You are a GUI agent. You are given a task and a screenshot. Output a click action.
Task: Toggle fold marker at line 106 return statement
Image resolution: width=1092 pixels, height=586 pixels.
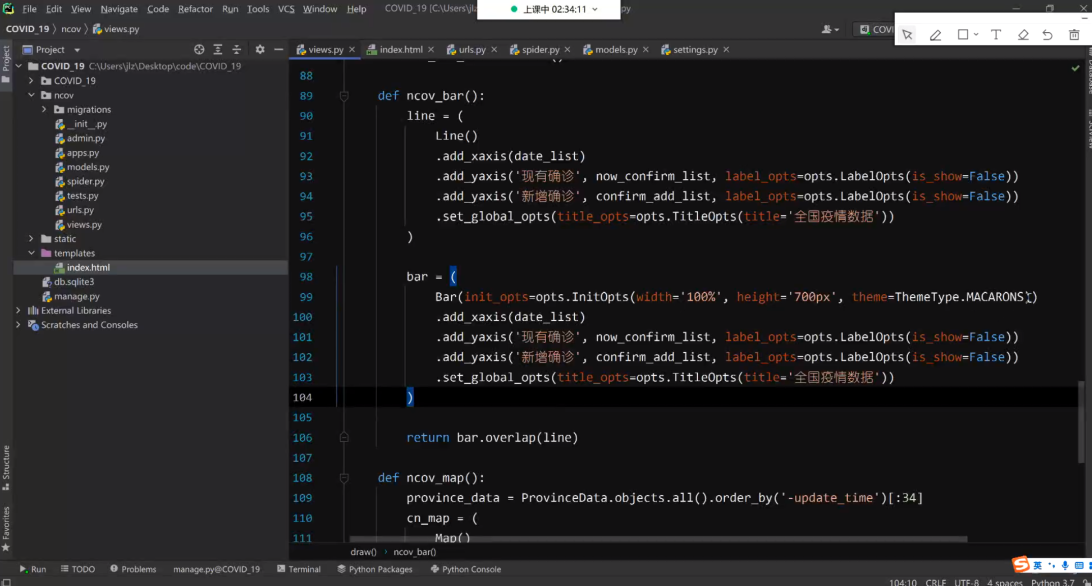(x=344, y=438)
